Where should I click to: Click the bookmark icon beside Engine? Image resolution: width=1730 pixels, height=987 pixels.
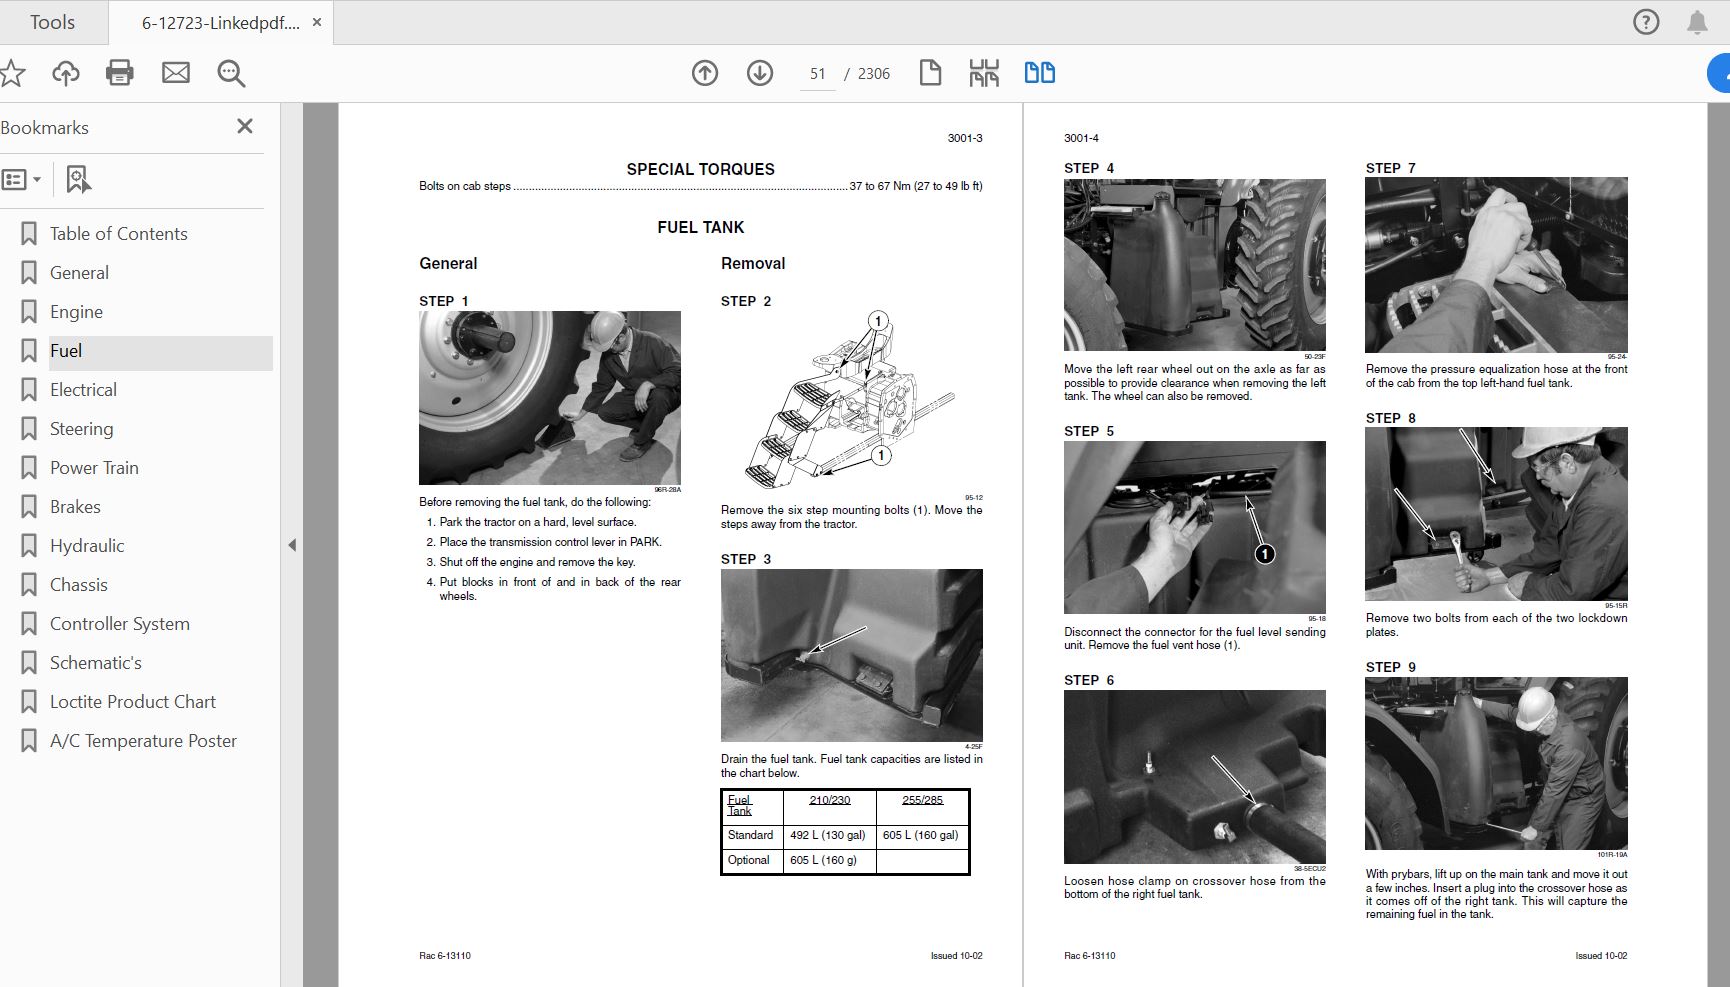click(x=29, y=312)
